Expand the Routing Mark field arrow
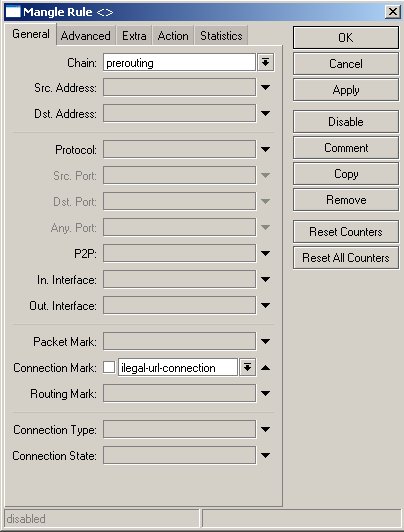The height and width of the screenshot is (532, 404). [x=266, y=394]
